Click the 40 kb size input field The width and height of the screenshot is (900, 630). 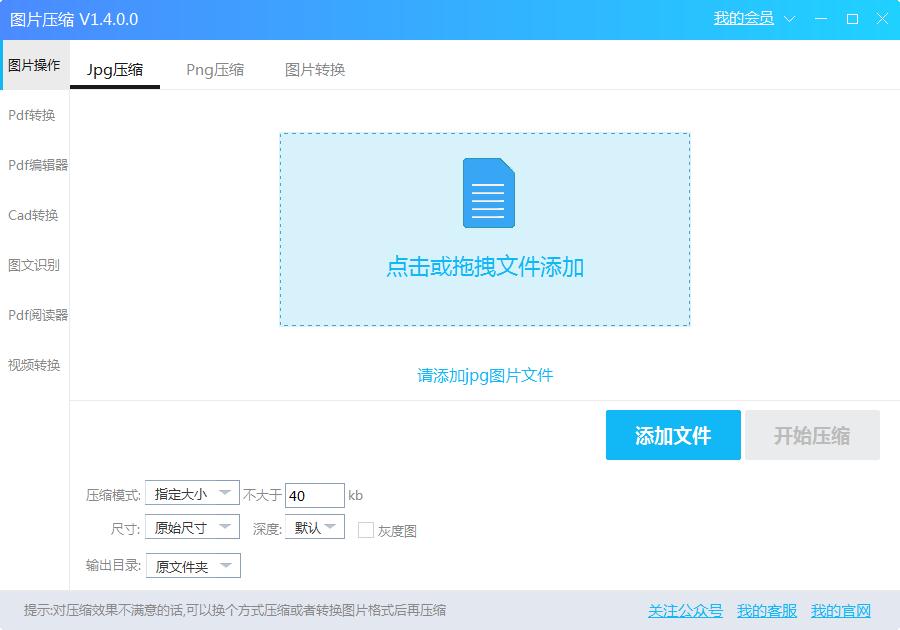tap(314, 494)
